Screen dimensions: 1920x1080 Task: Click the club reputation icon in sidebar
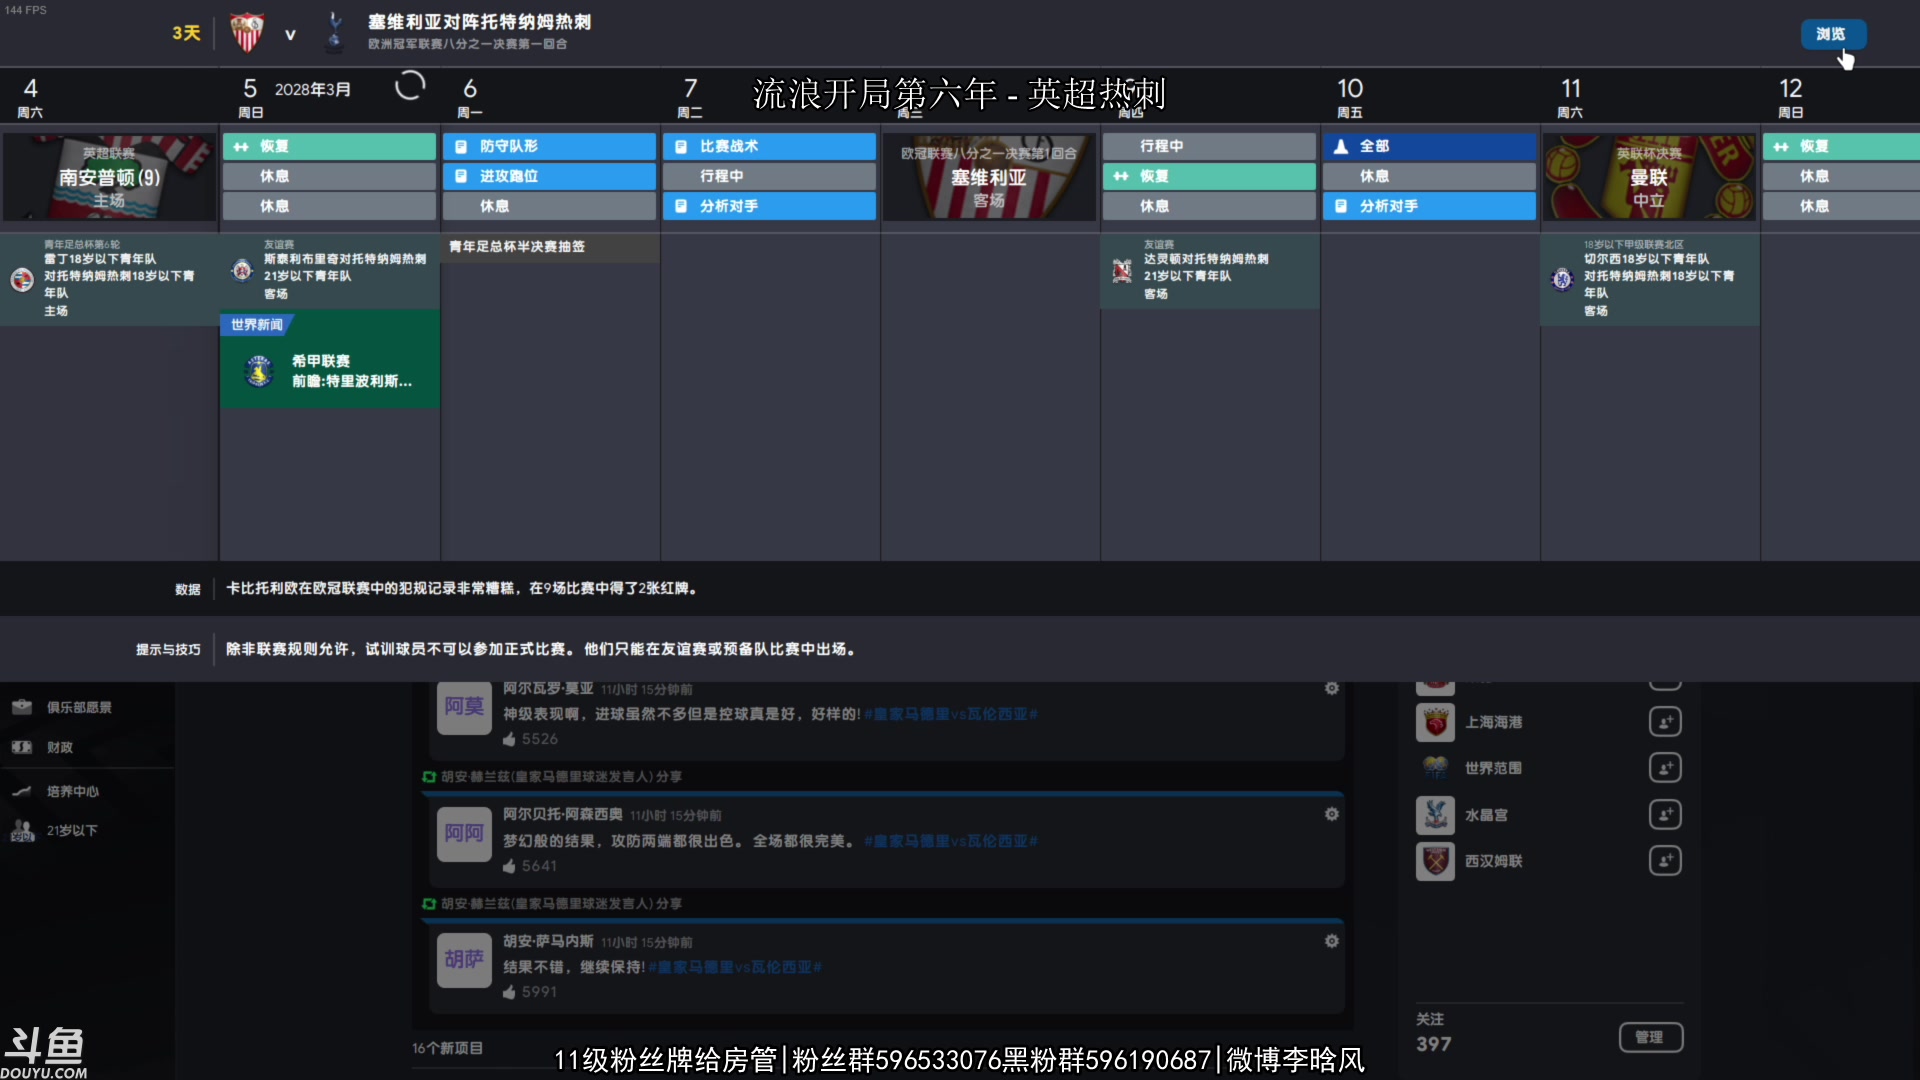pyautogui.click(x=22, y=707)
